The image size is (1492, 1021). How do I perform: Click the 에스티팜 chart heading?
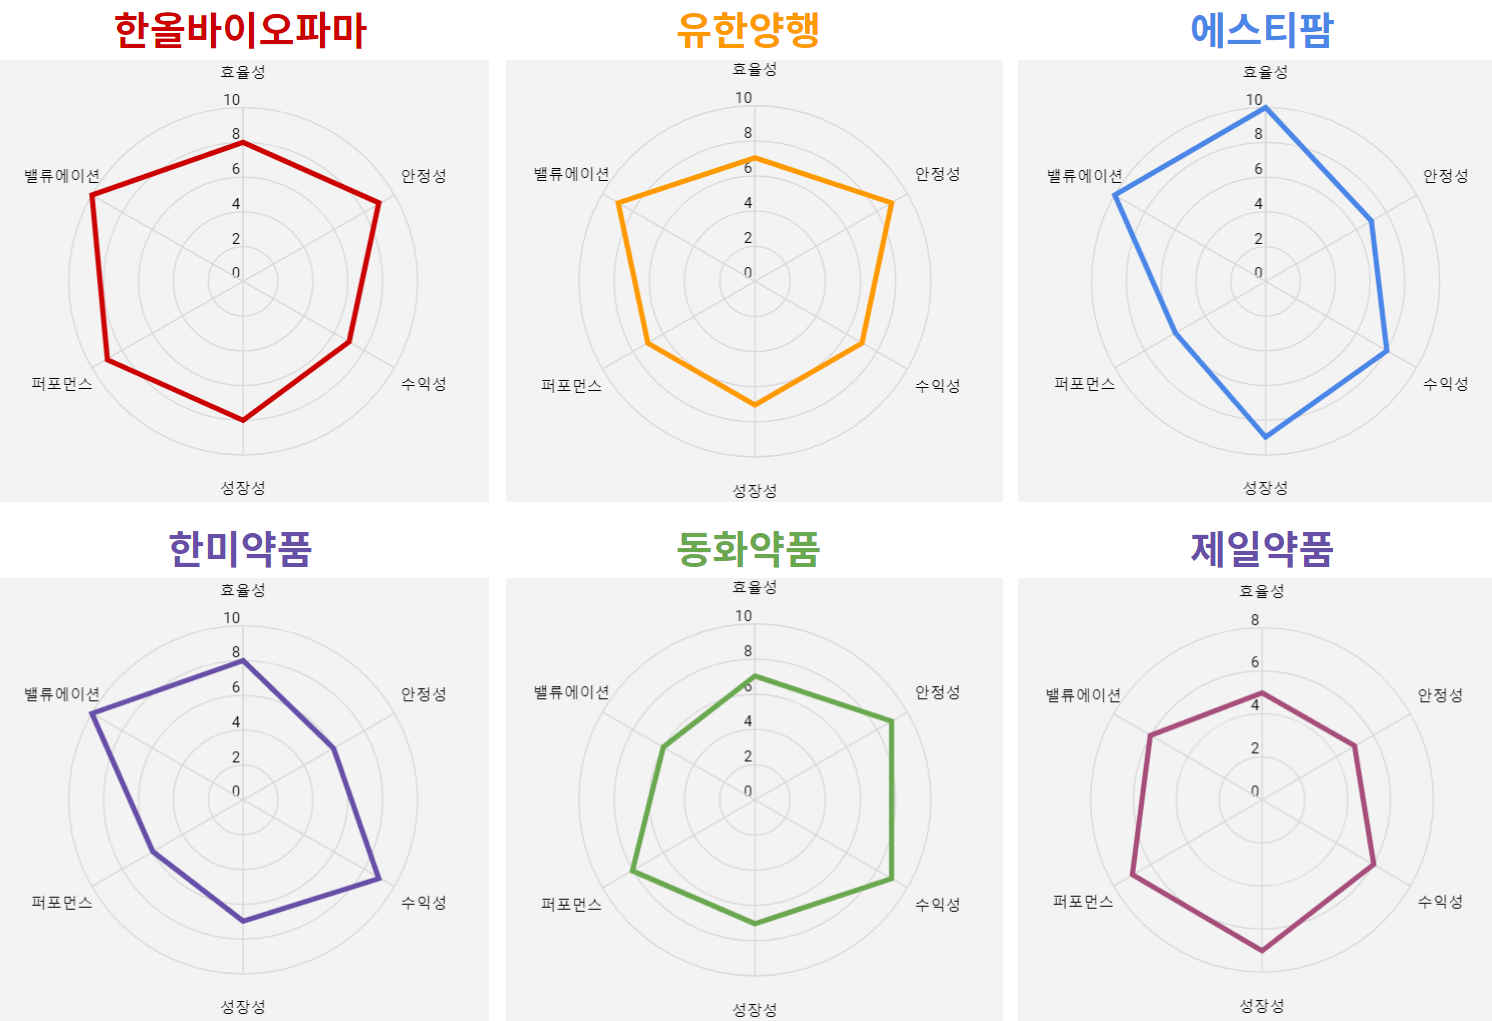[1262, 30]
